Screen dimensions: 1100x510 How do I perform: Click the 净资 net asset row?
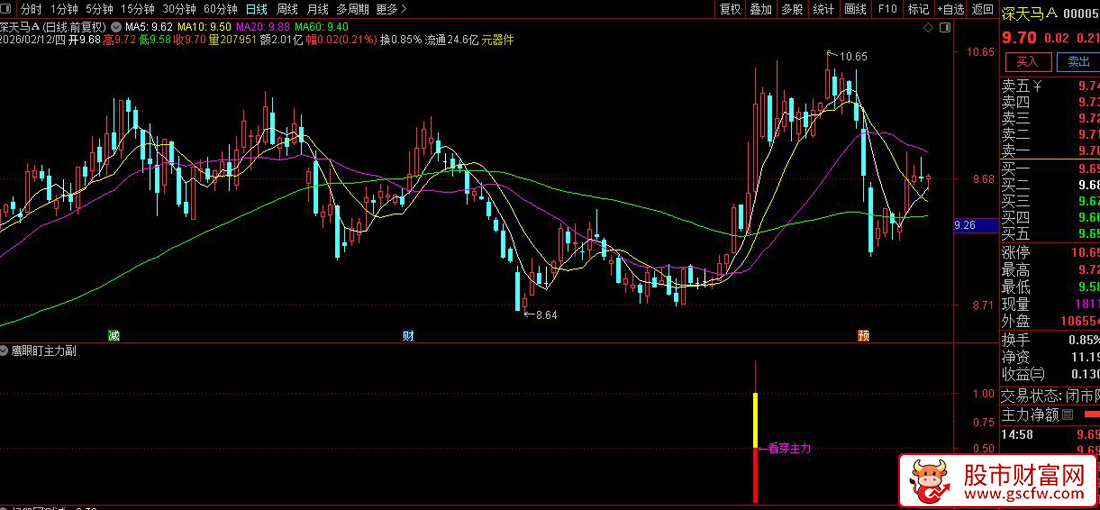pyautogui.click(x=1049, y=356)
